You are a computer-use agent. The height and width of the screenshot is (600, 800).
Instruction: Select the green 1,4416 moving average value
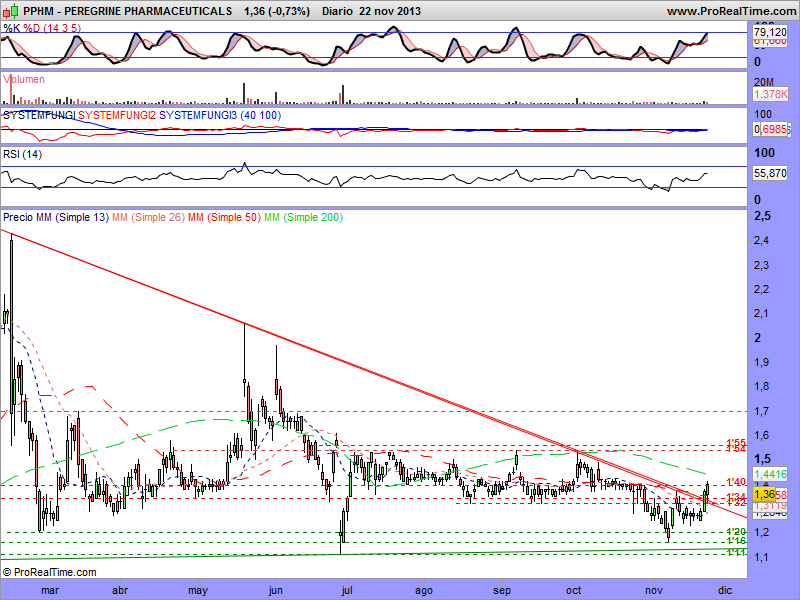click(x=770, y=474)
